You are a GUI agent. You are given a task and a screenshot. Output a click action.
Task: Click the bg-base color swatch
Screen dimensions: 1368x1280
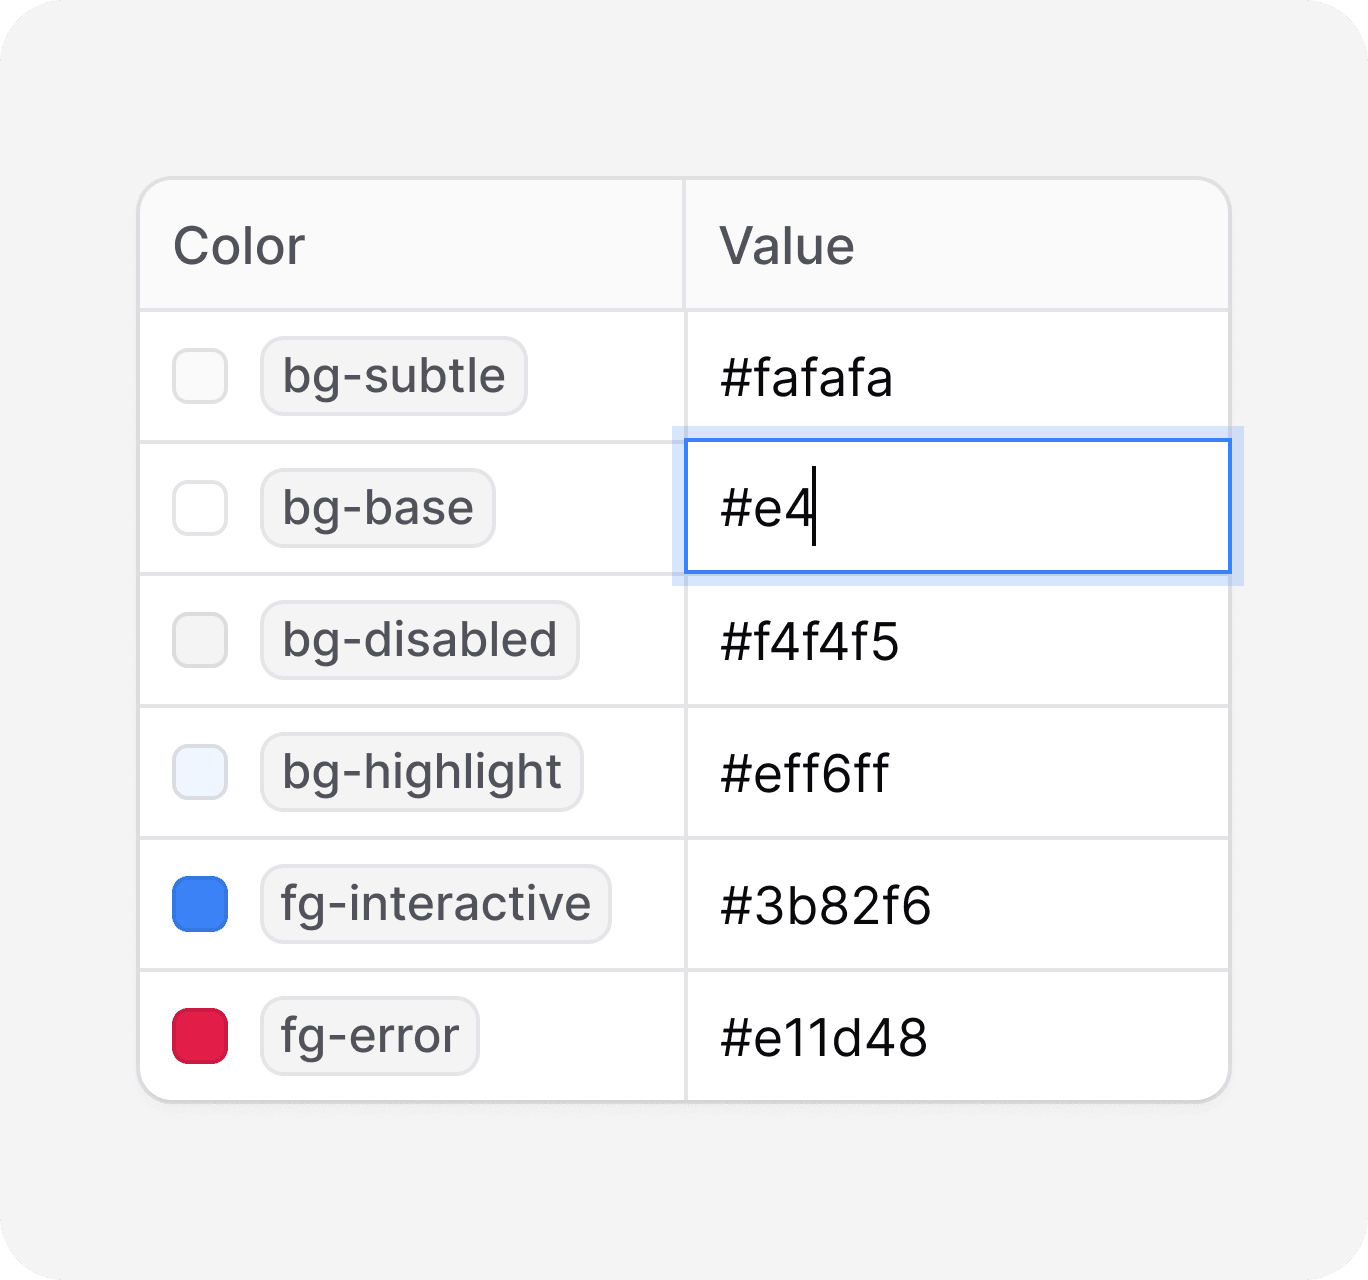200,508
